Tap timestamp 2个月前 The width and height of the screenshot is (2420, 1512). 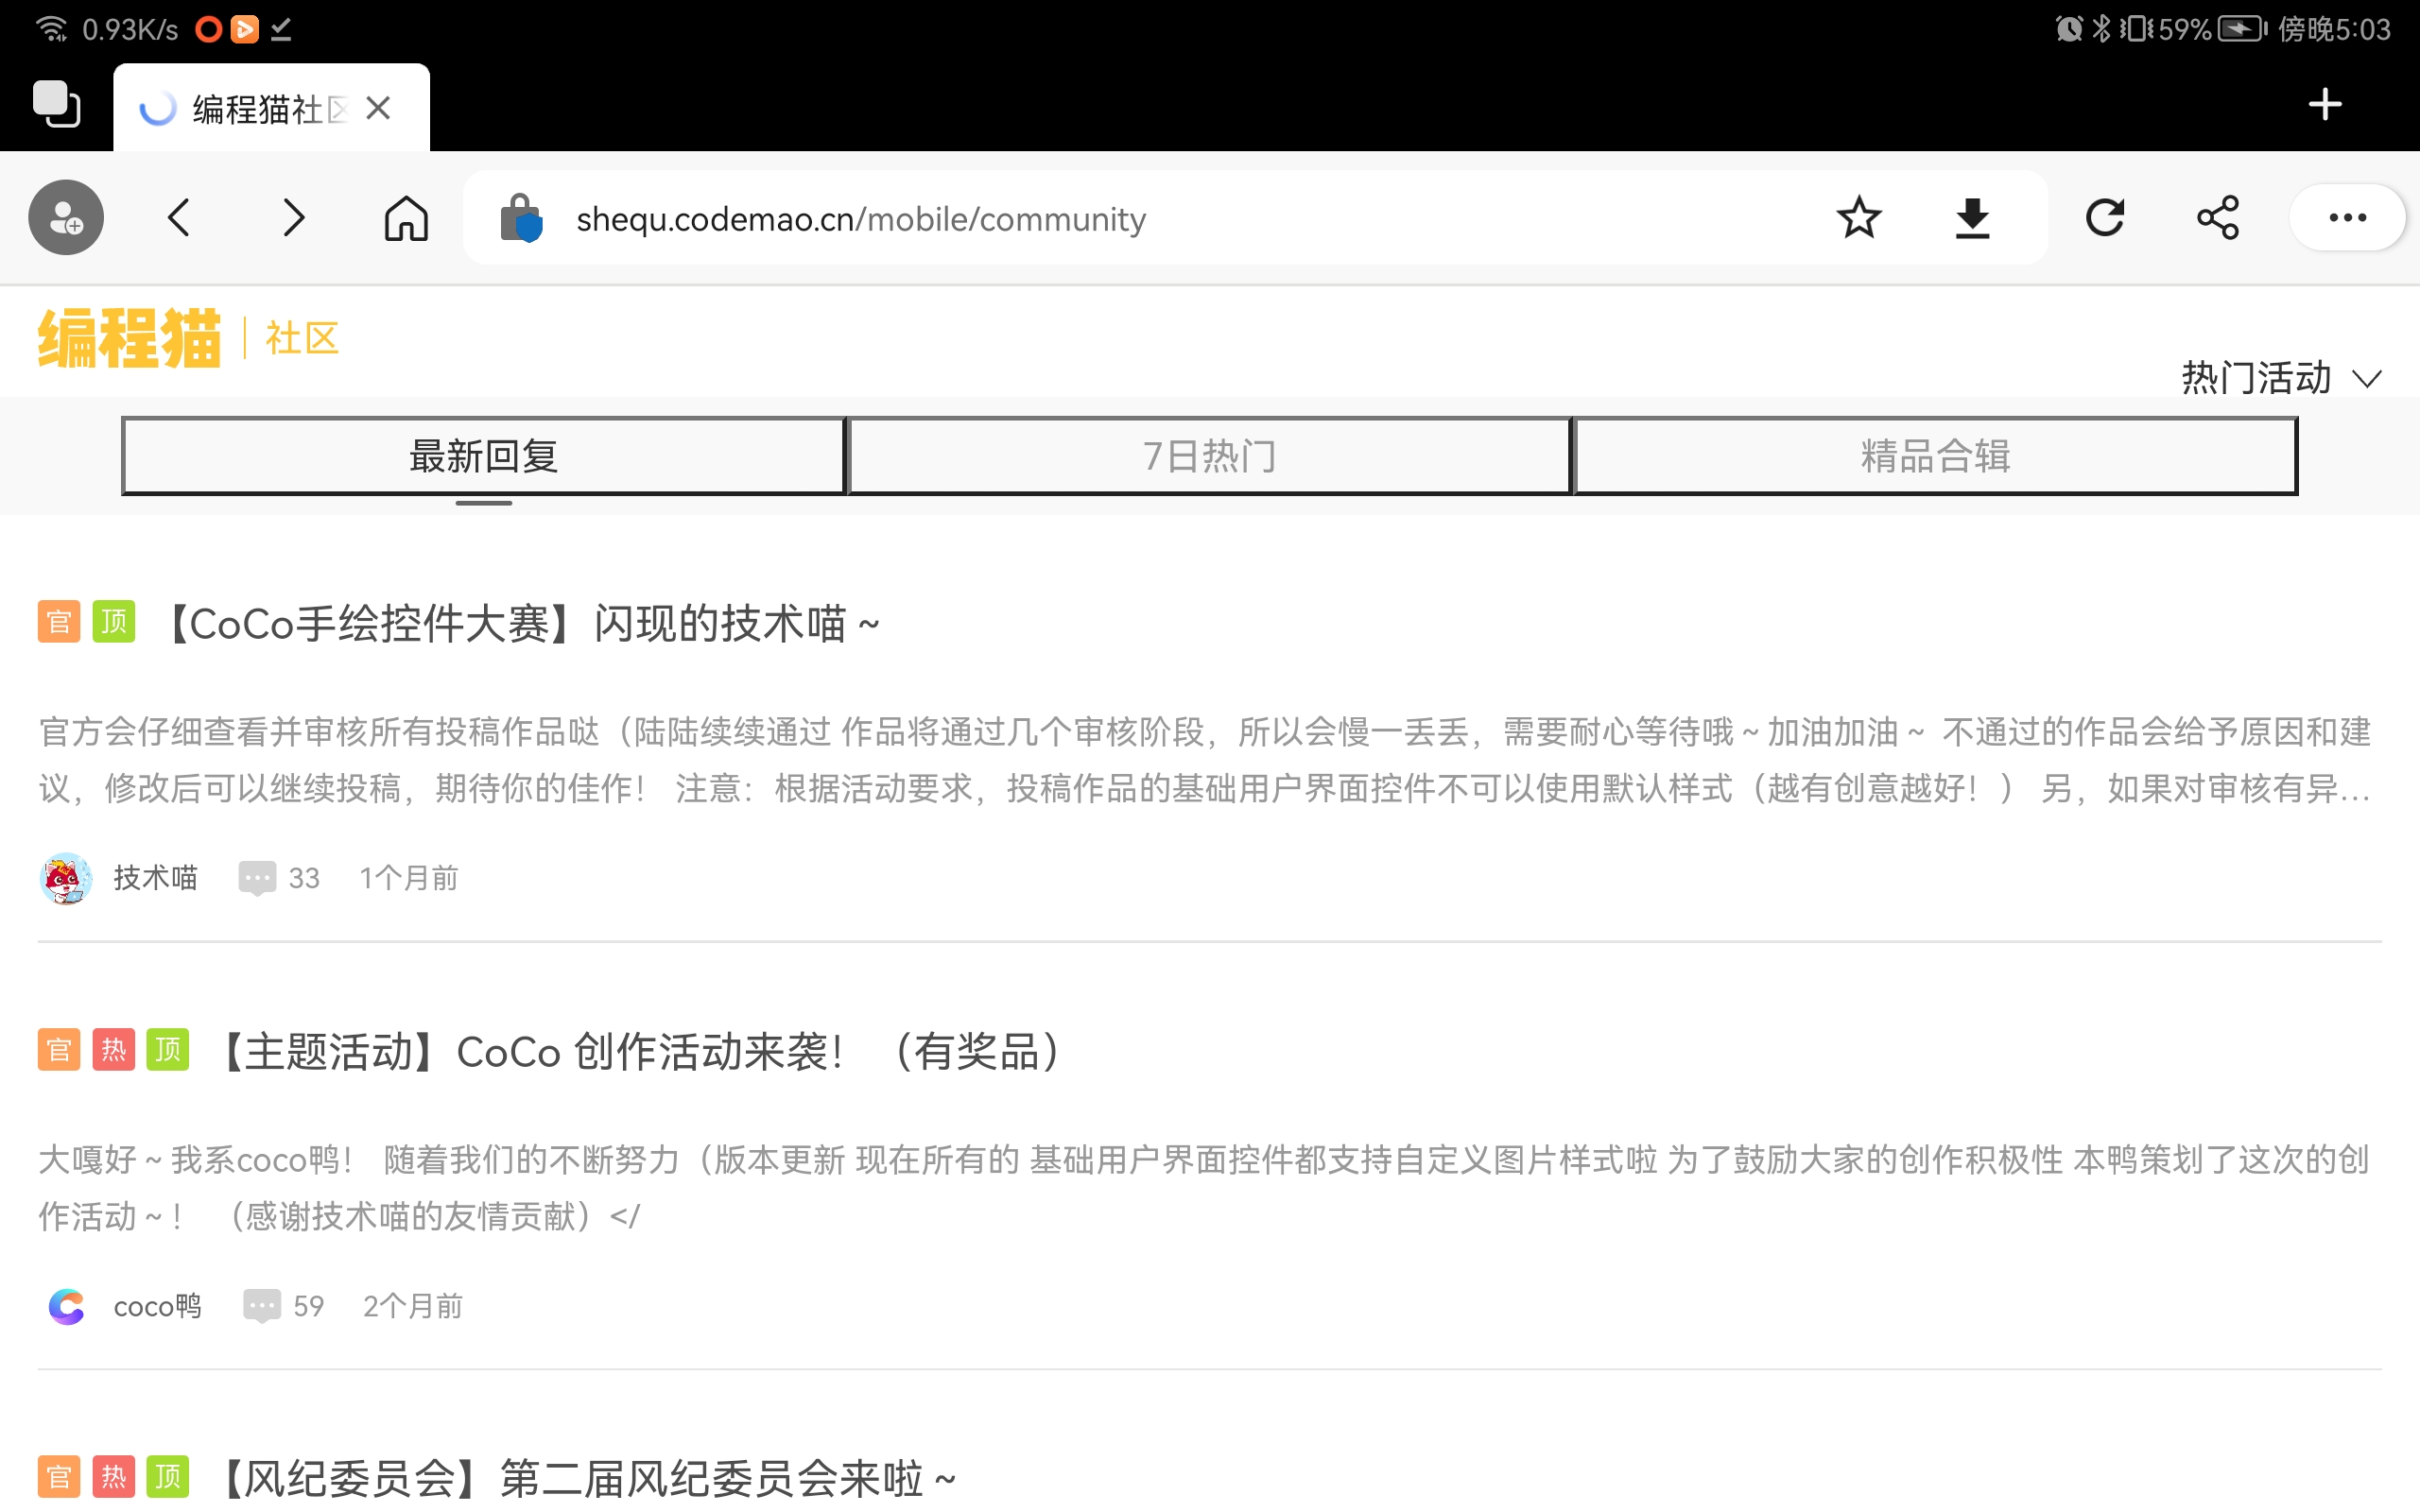pos(413,1306)
